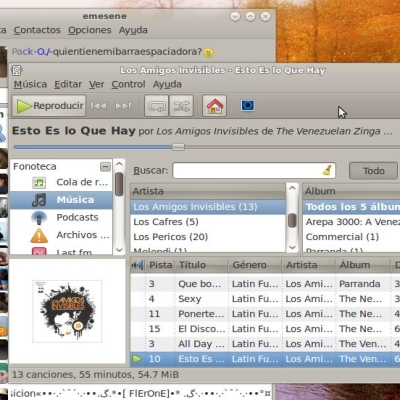Minimize the emesene window
Image resolution: width=400 pixels, height=400 pixels.
[235, 16]
